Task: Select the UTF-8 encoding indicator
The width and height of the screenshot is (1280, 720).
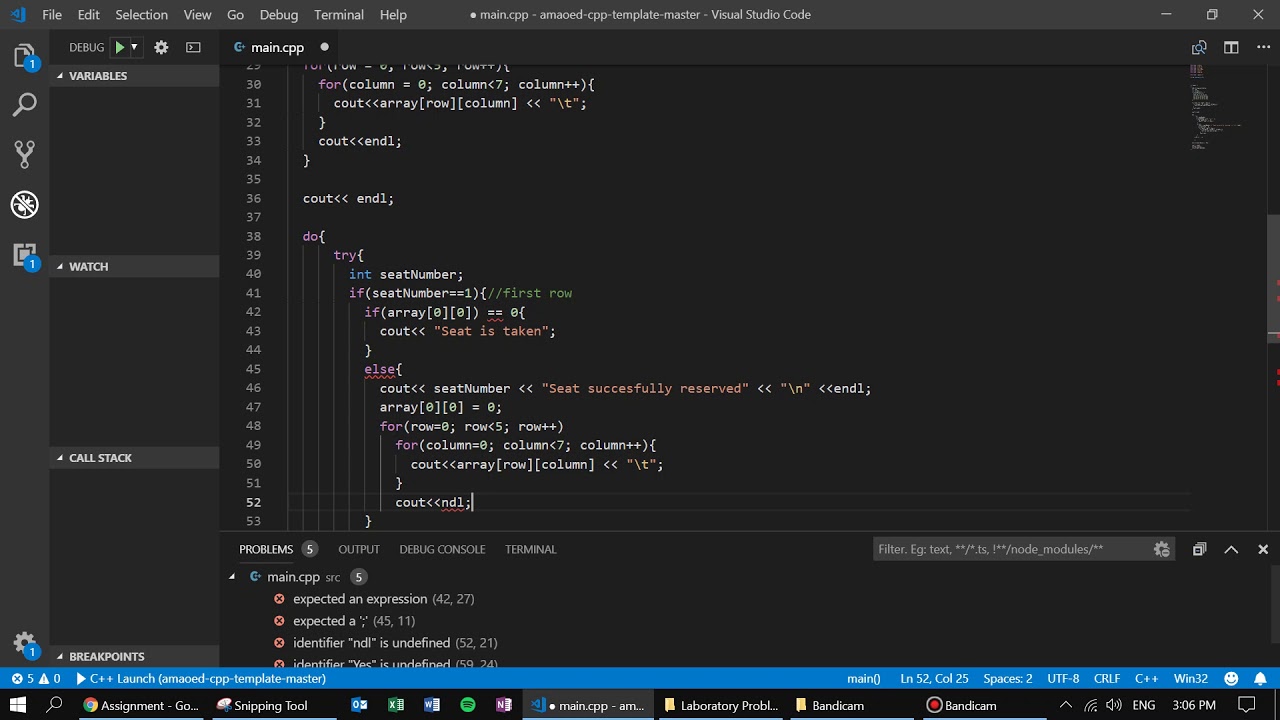Action: click(1063, 678)
